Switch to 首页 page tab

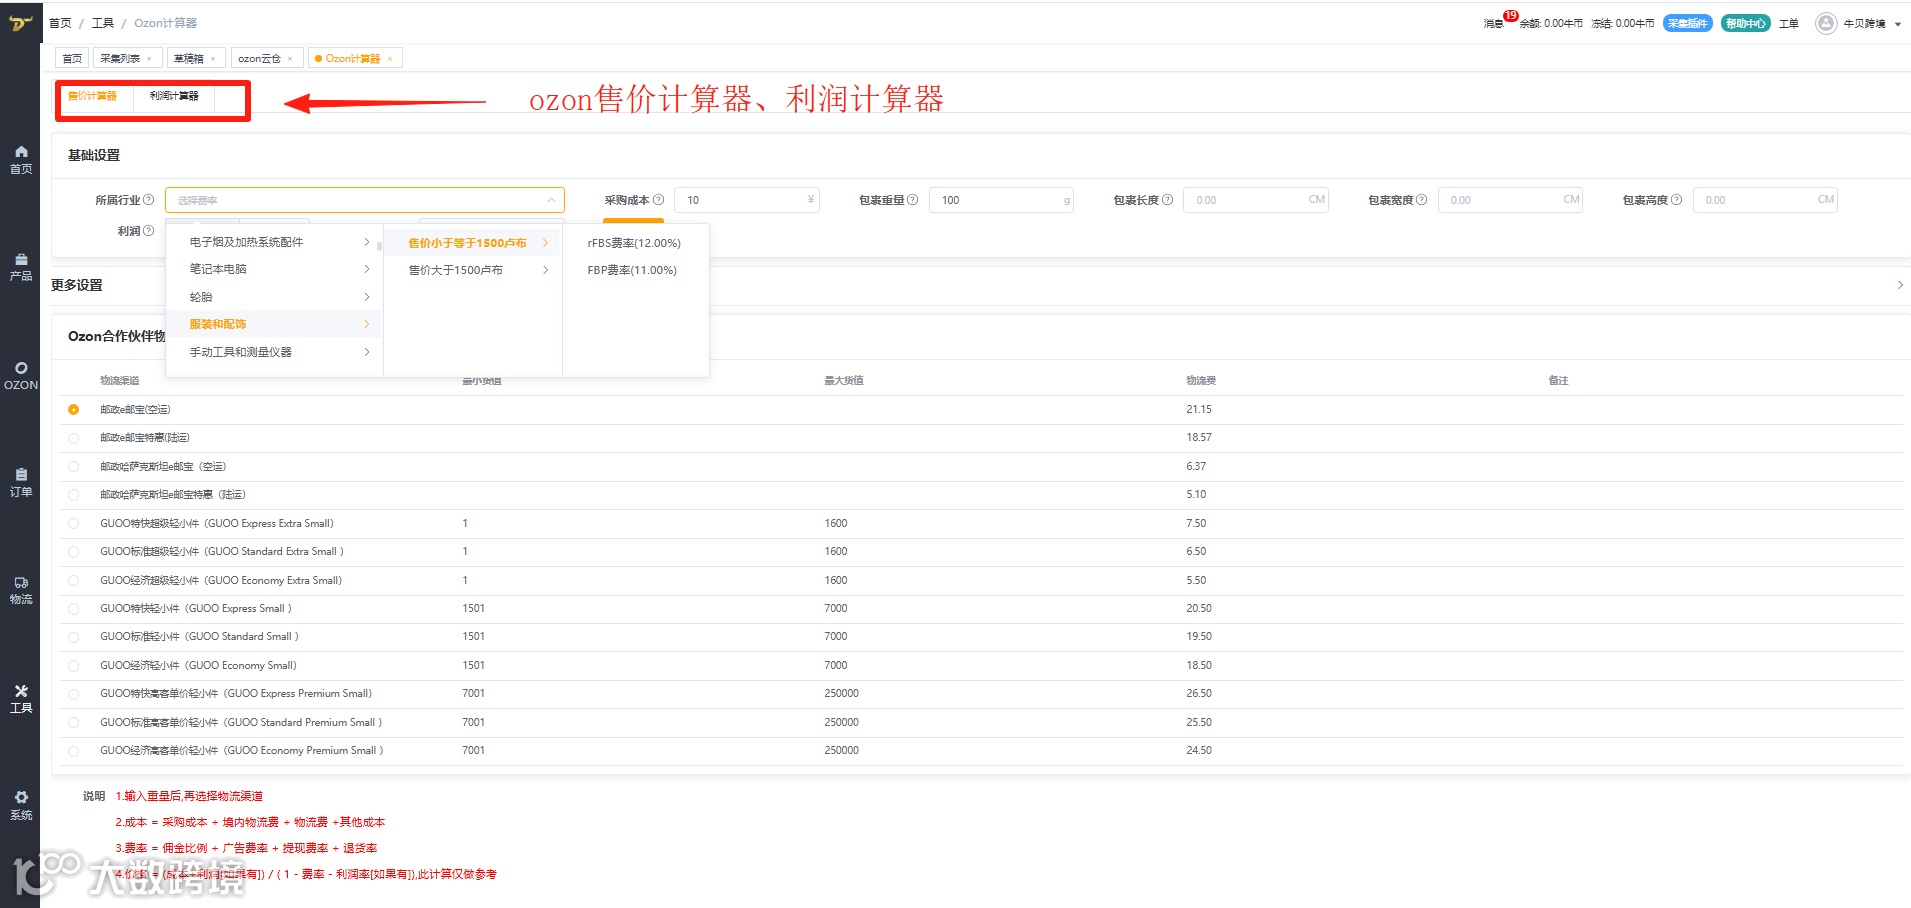pyautogui.click(x=72, y=59)
